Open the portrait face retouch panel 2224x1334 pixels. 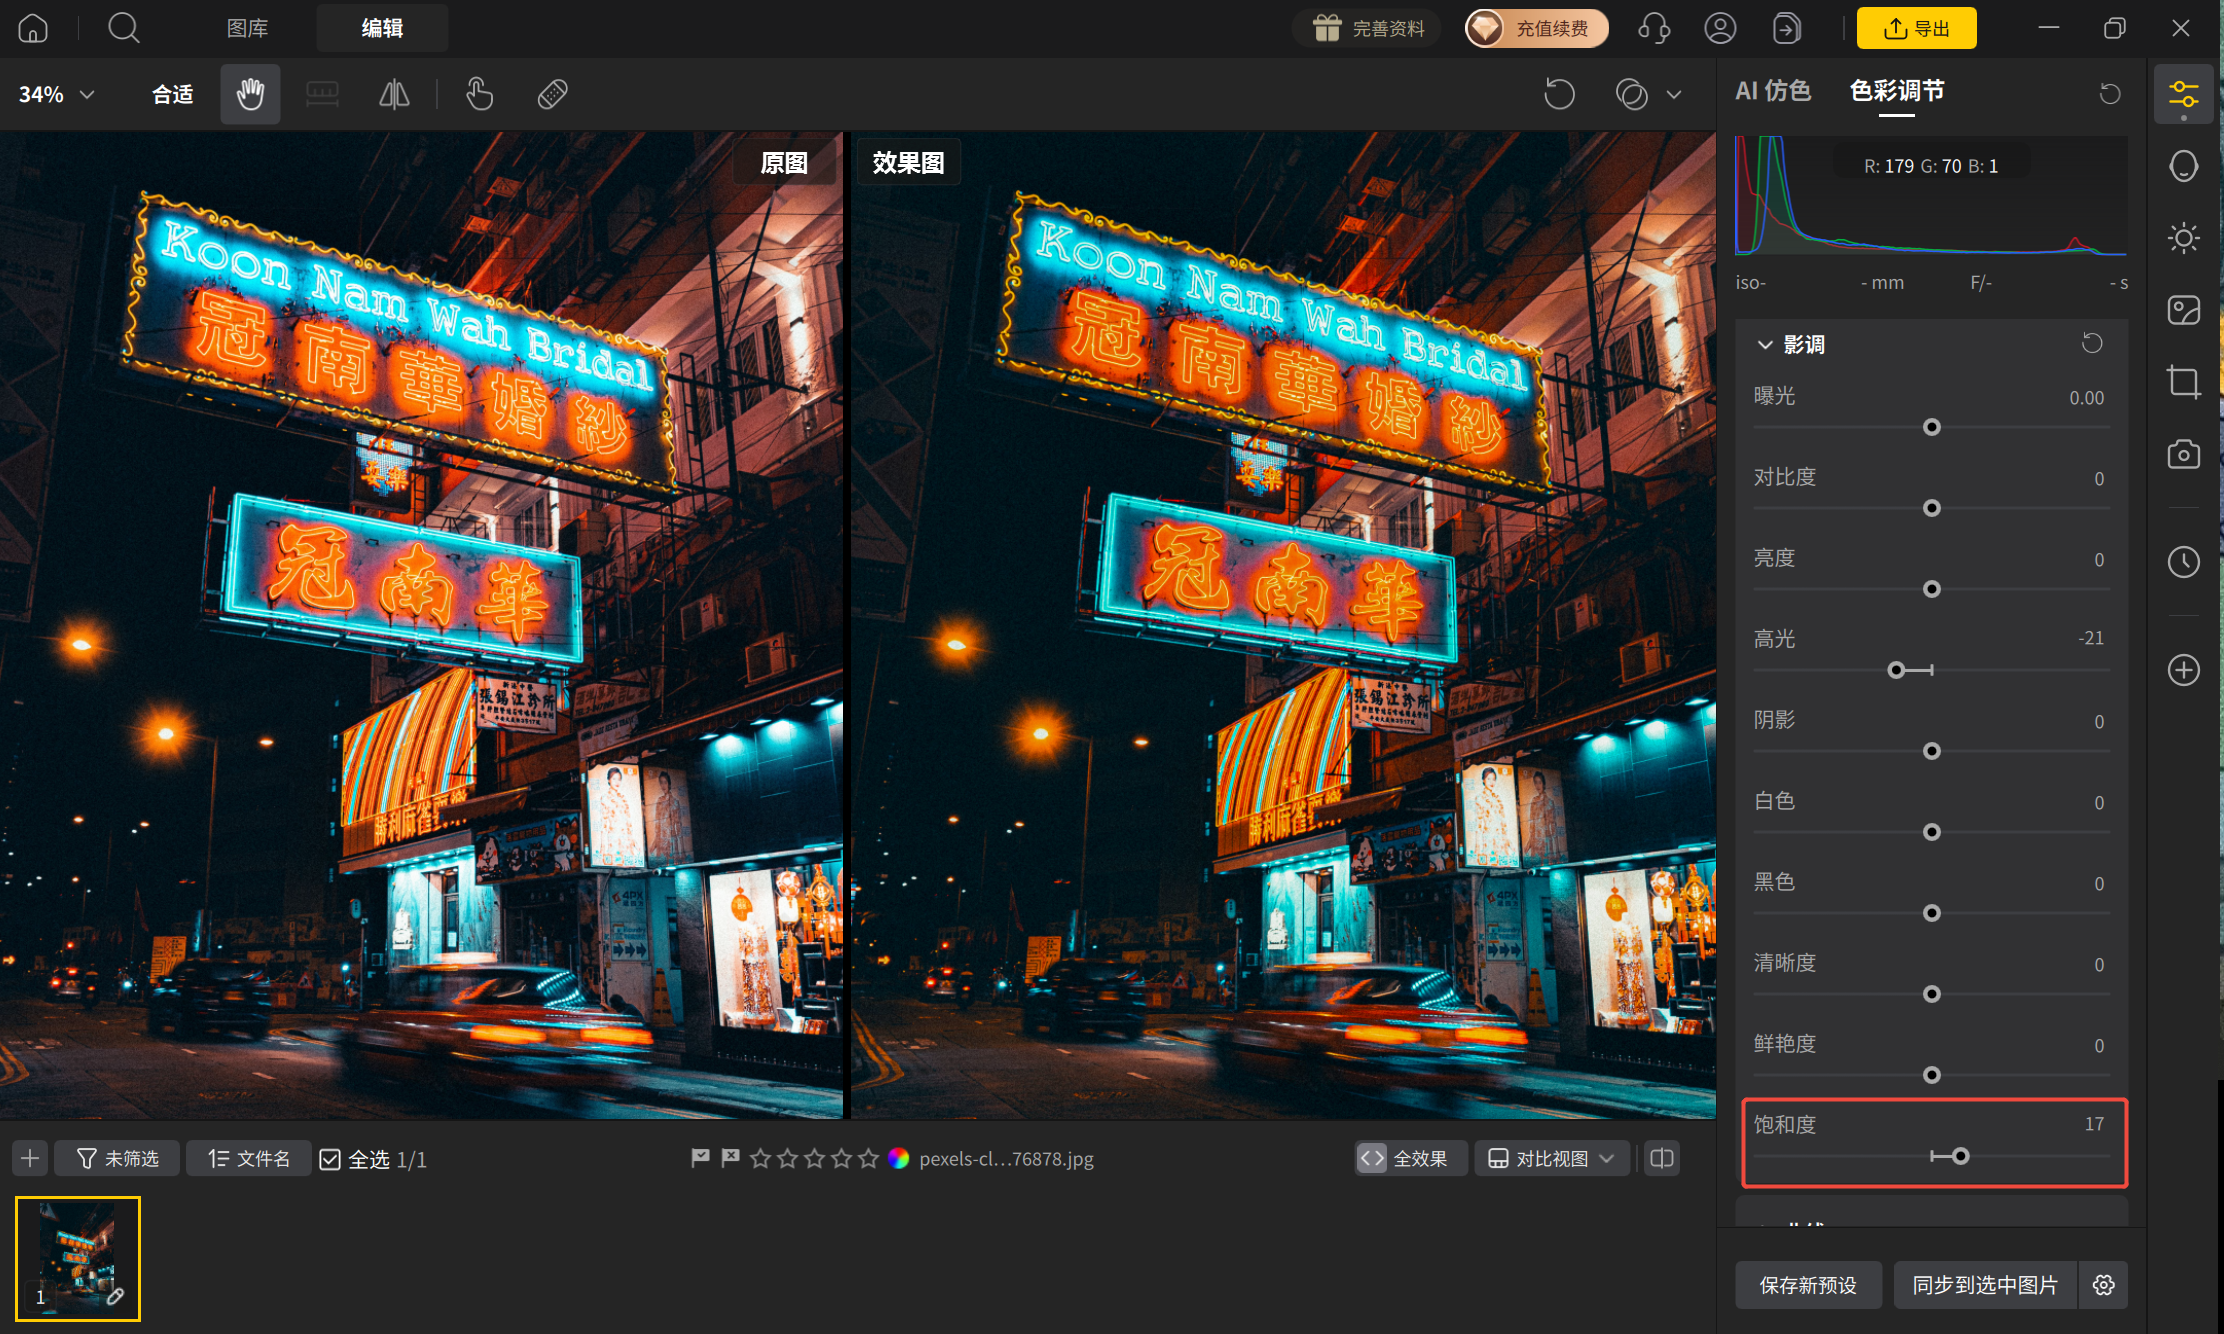click(x=2183, y=166)
